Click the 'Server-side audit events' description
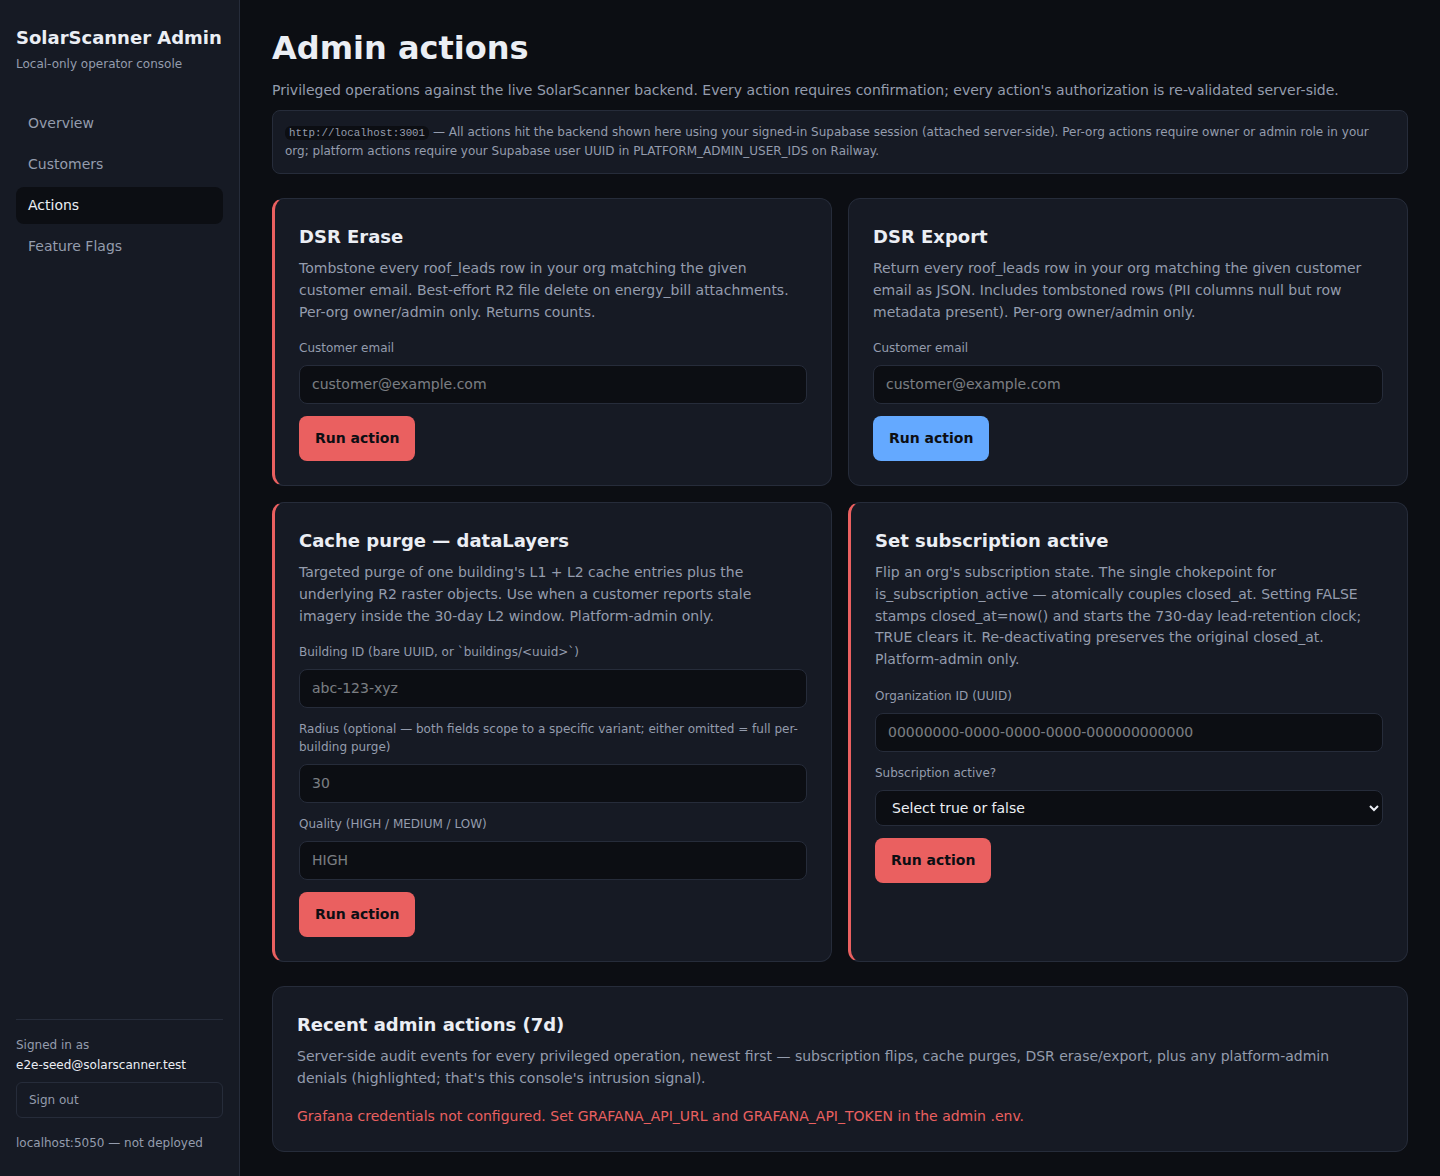Viewport: 1440px width, 1176px height. (x=813, y=1067)
